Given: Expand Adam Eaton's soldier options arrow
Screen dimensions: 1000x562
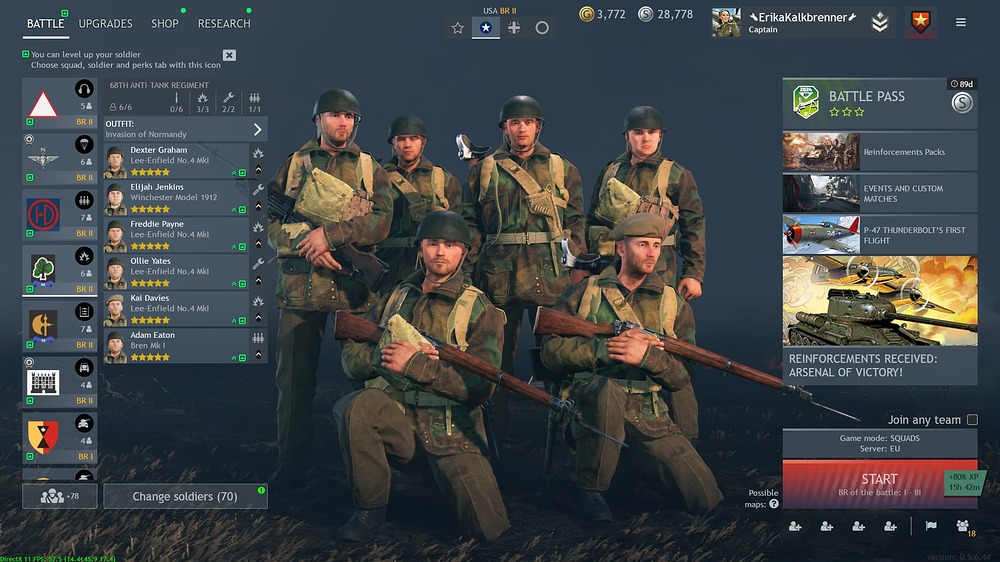Looking at the screenshot, I should (258, 355).
